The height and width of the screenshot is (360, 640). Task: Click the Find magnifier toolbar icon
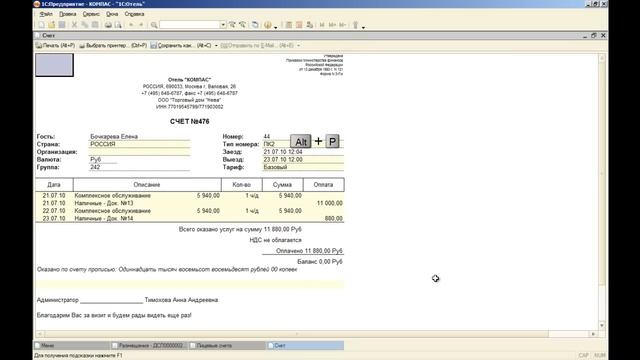(154, 25)
